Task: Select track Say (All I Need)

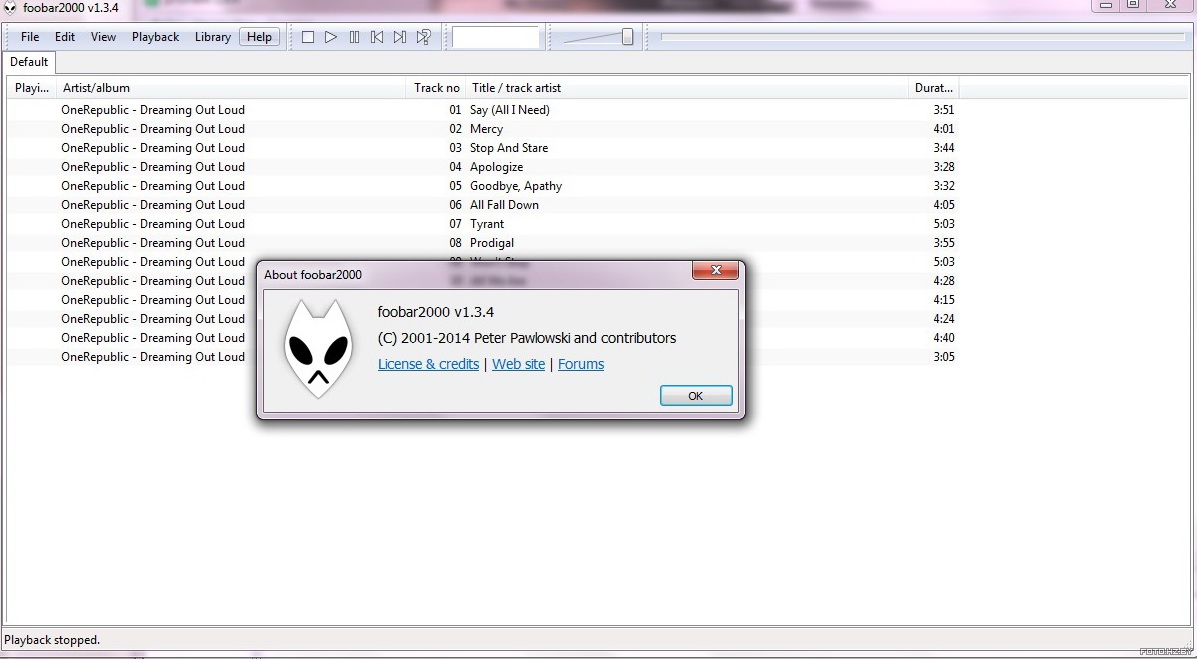Action: tap(509, 110)
